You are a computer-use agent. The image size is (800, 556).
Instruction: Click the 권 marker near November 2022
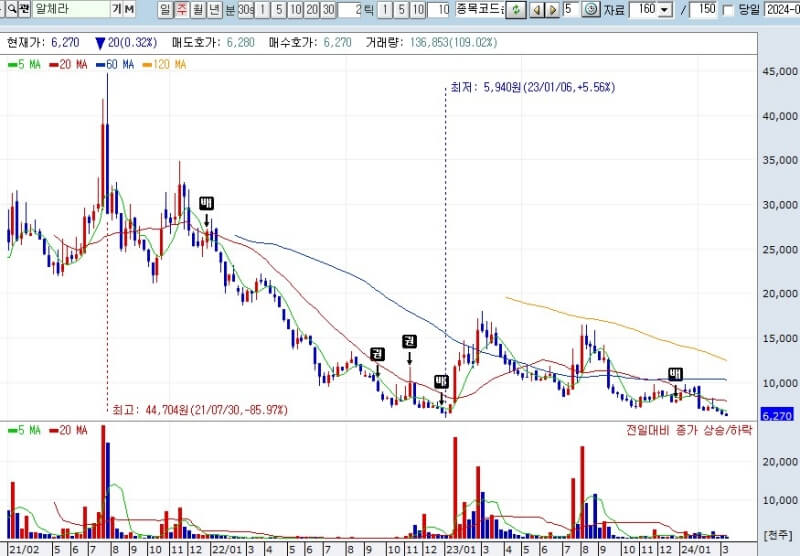[x=409, y=341]
